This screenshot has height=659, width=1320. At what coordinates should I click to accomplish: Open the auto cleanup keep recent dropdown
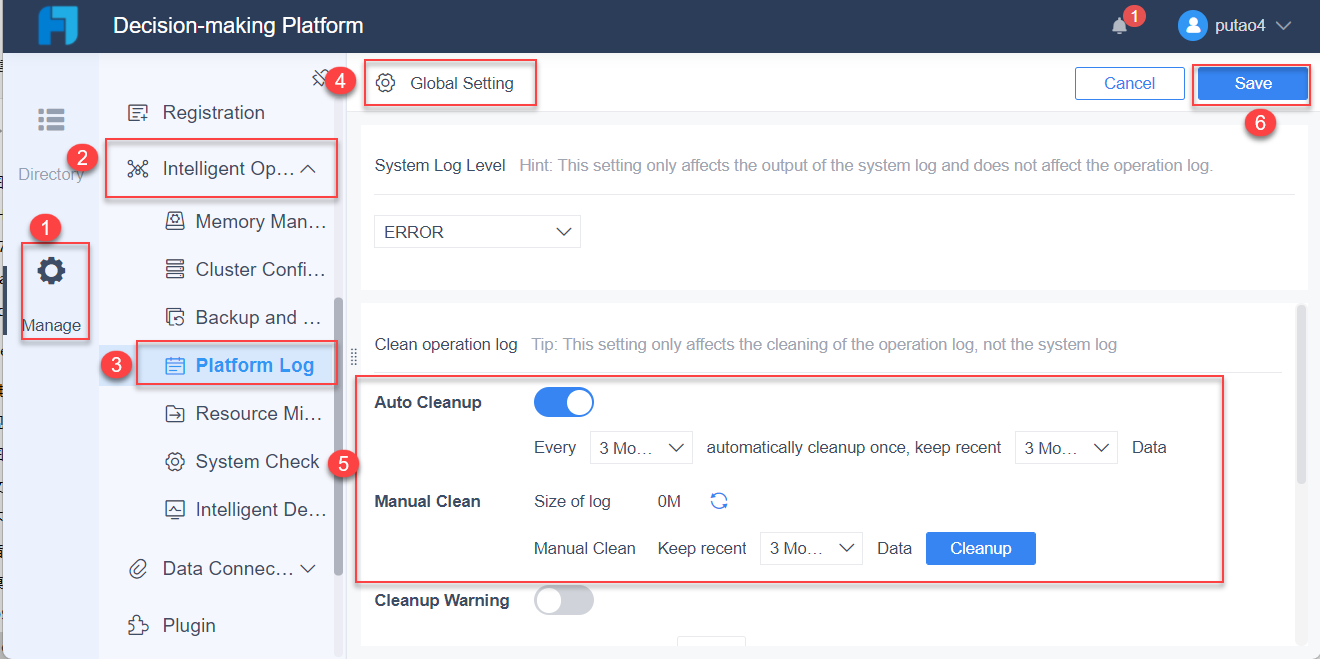point(1066,448)
